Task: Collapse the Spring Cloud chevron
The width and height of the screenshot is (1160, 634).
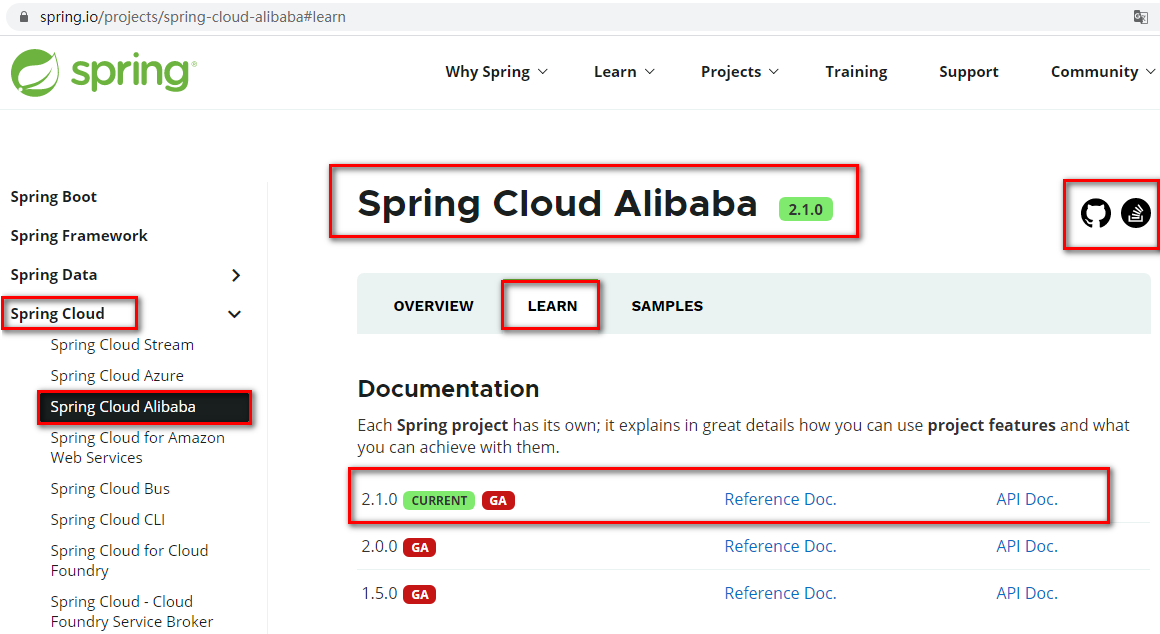Action: coord(235,314)
